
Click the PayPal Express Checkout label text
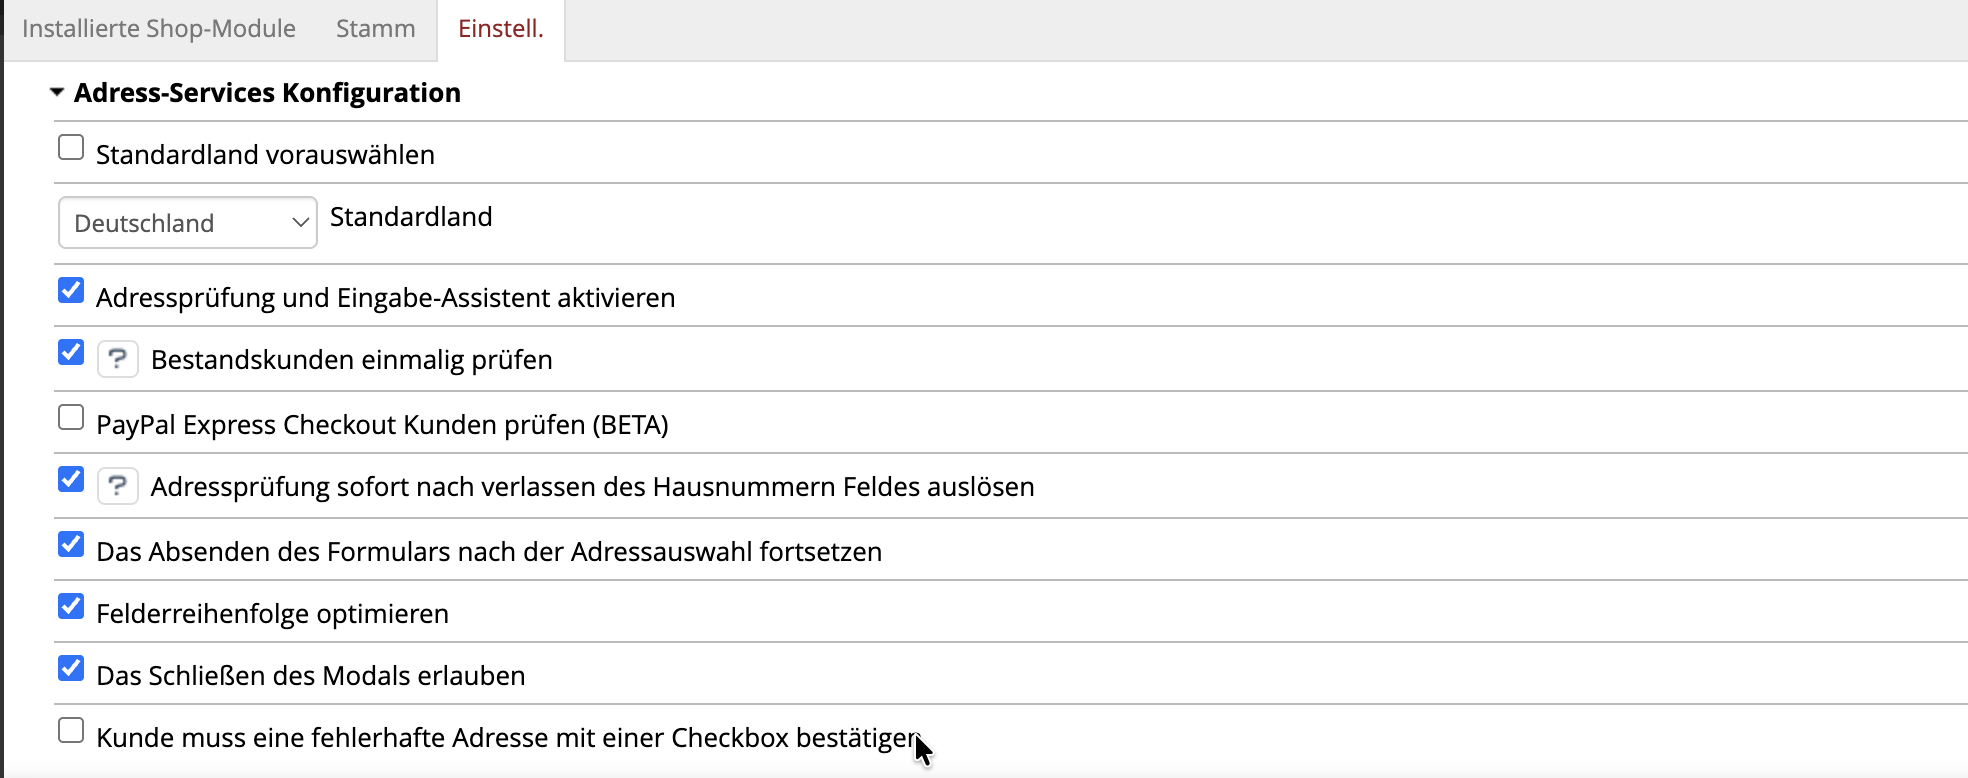pos(382,425)
